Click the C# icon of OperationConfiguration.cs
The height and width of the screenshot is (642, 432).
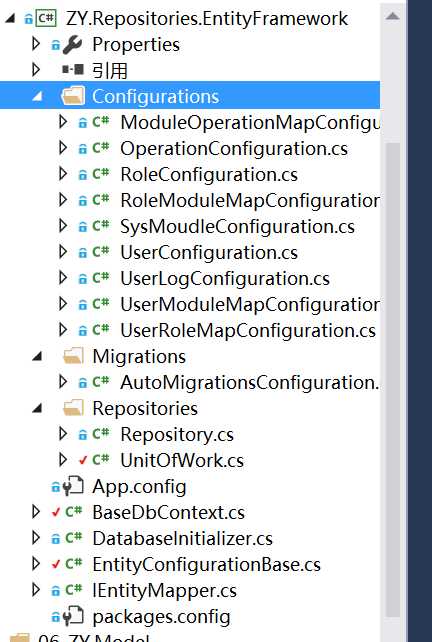pyautogui.click(x=100, y=147)
